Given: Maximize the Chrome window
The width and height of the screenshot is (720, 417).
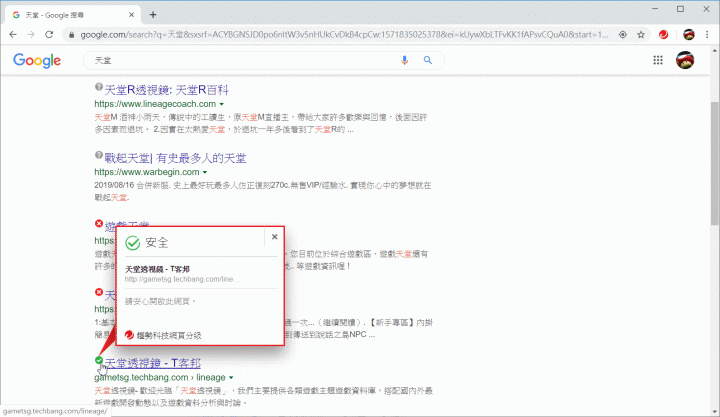Looking at the screenshot, I should (681, 9).
